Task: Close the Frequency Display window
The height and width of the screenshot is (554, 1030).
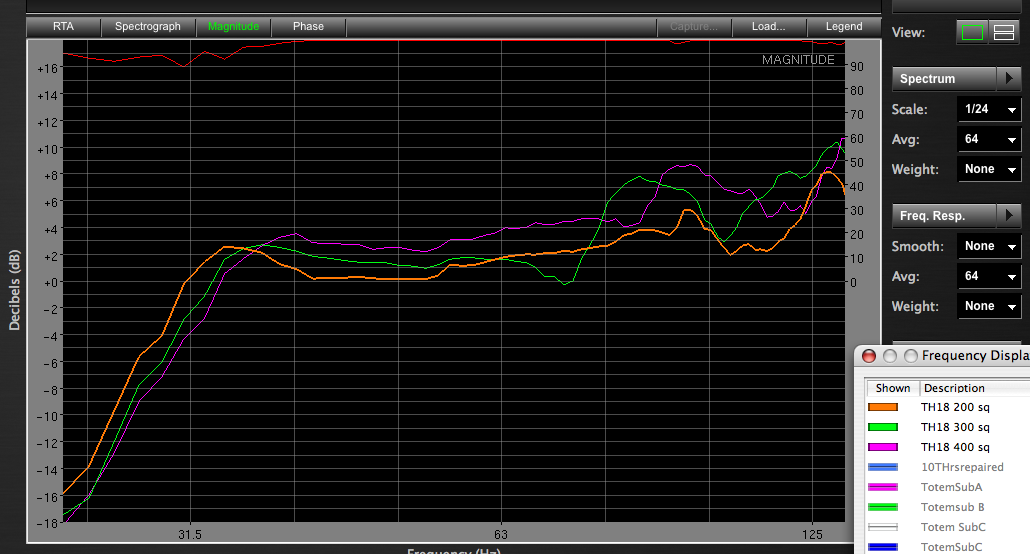Action: (x=869, y=356)
